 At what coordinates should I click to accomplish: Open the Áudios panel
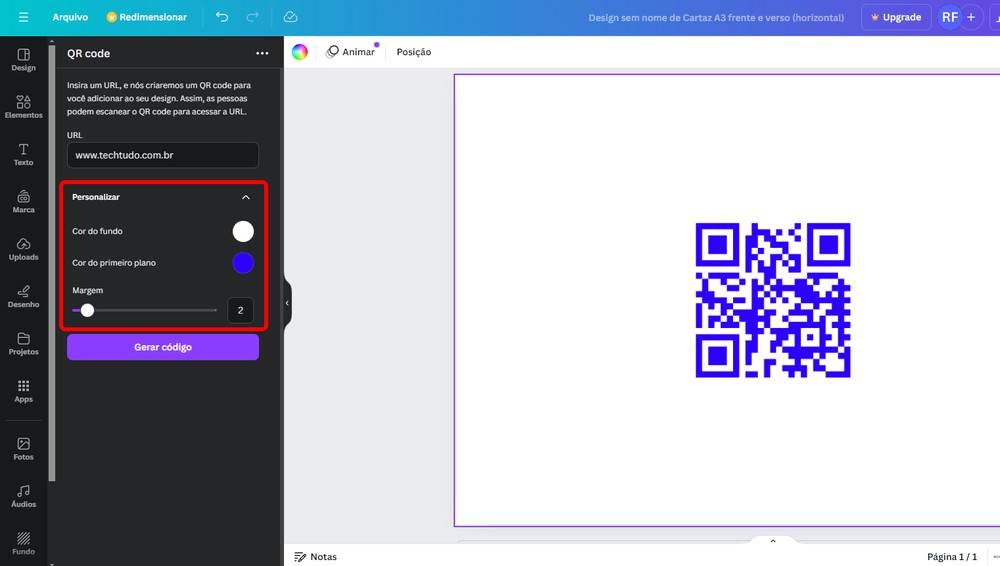point(24,496)
